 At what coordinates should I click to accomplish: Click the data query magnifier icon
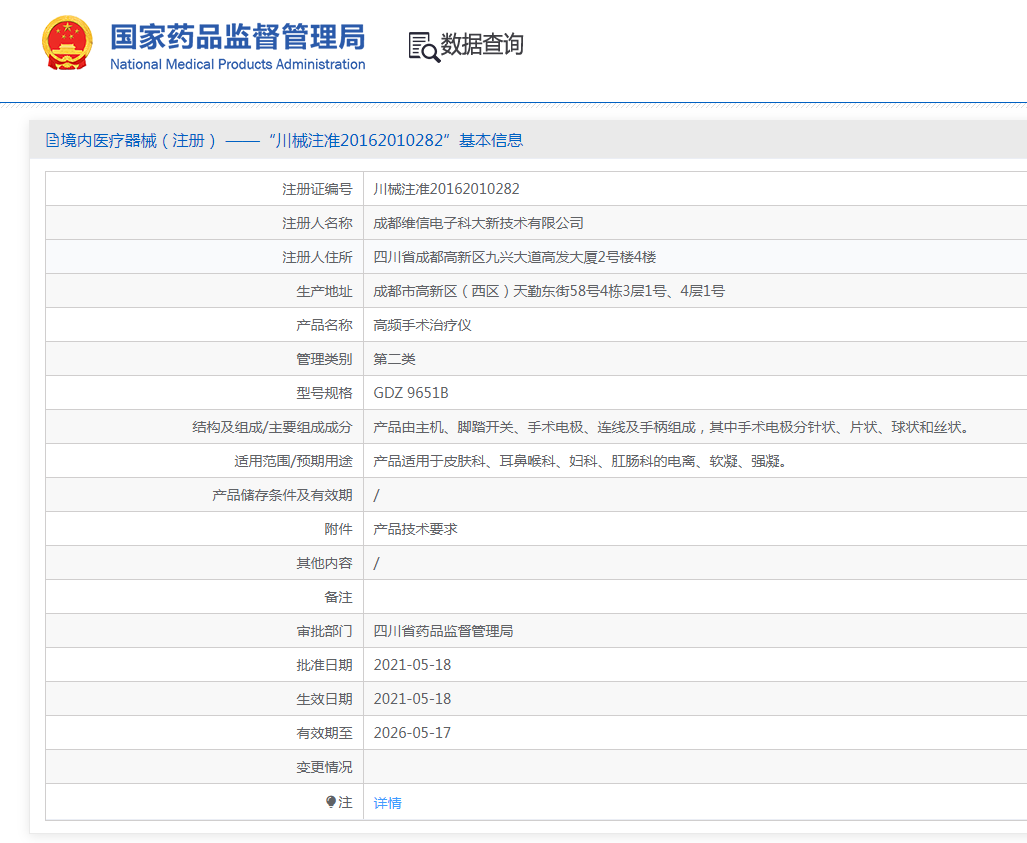click(x=424, y=47)
